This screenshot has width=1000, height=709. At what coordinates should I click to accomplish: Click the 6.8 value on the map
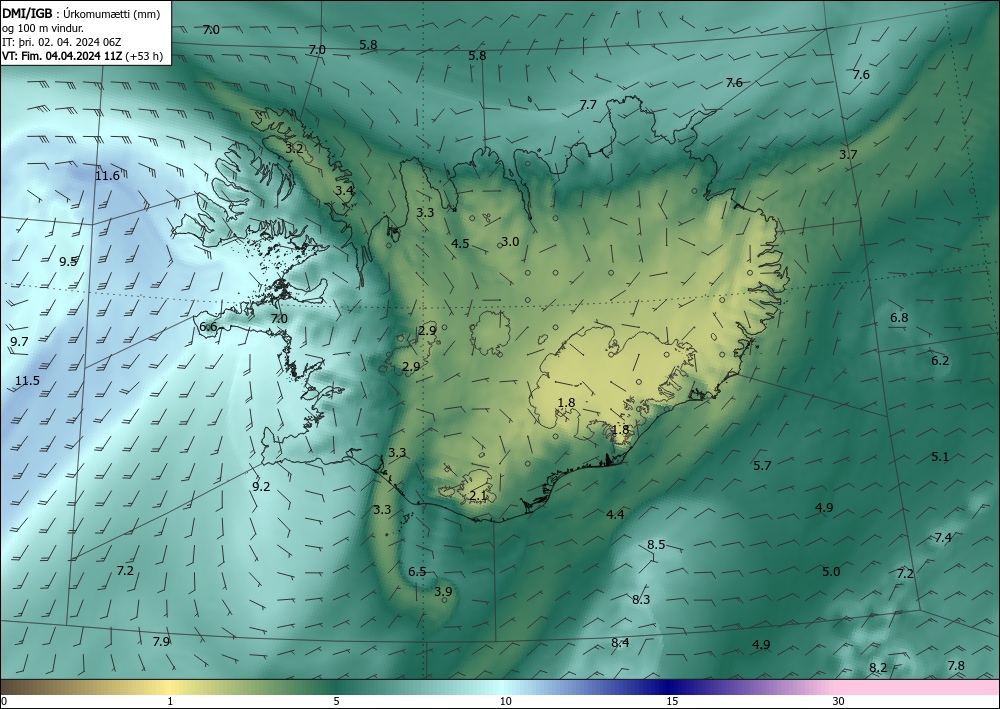pyautogui.click(x=899, y=318)
